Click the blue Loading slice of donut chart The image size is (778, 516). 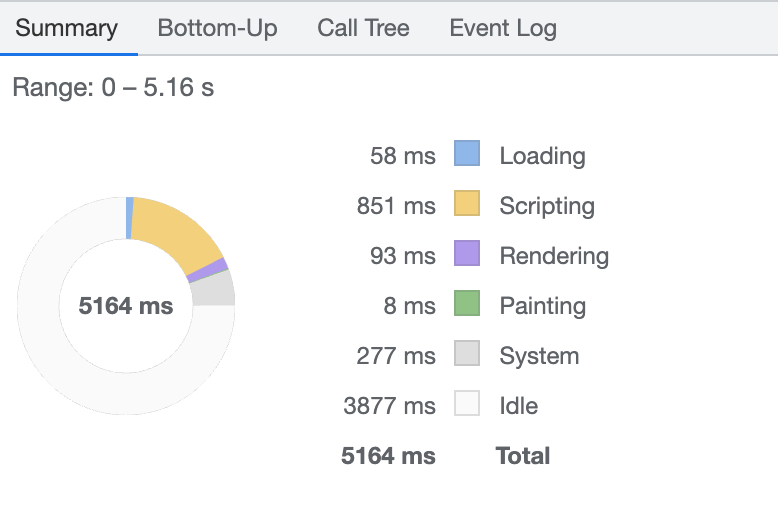130,218
